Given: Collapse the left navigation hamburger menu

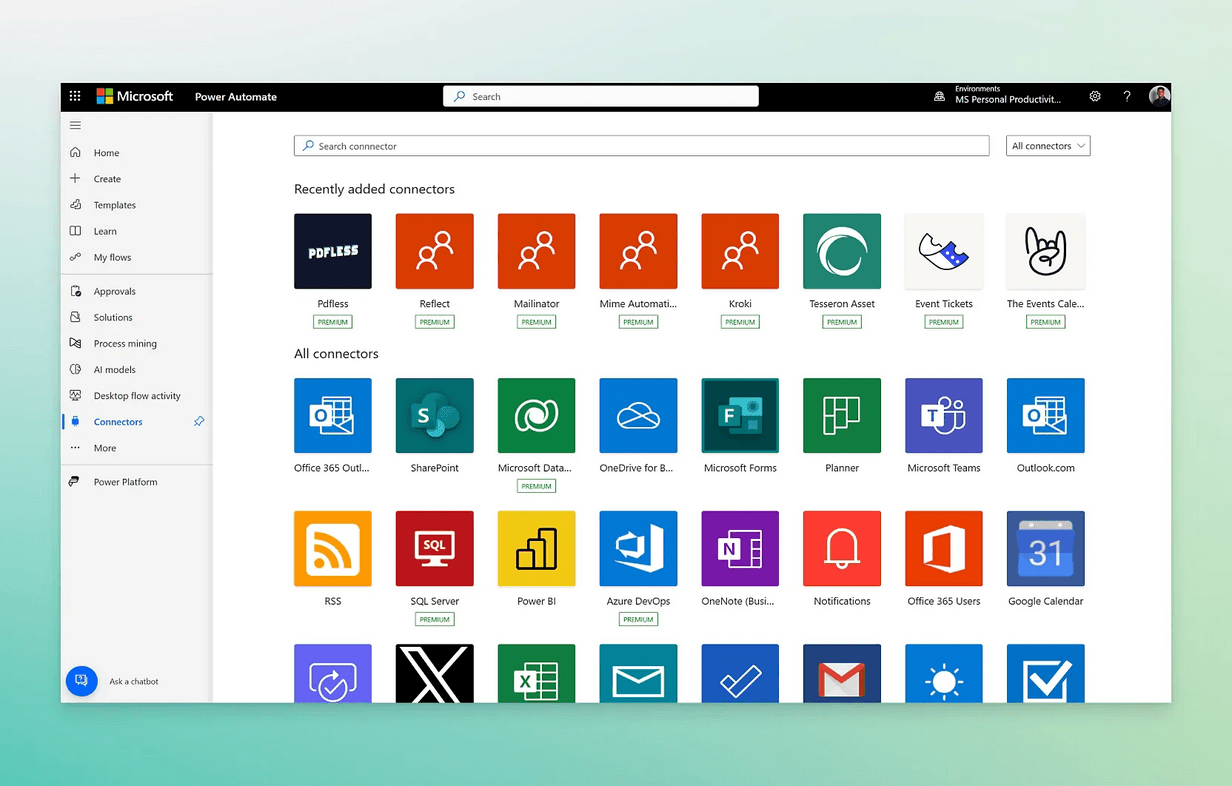Looking at the screenshot, I should click(75, 126).
